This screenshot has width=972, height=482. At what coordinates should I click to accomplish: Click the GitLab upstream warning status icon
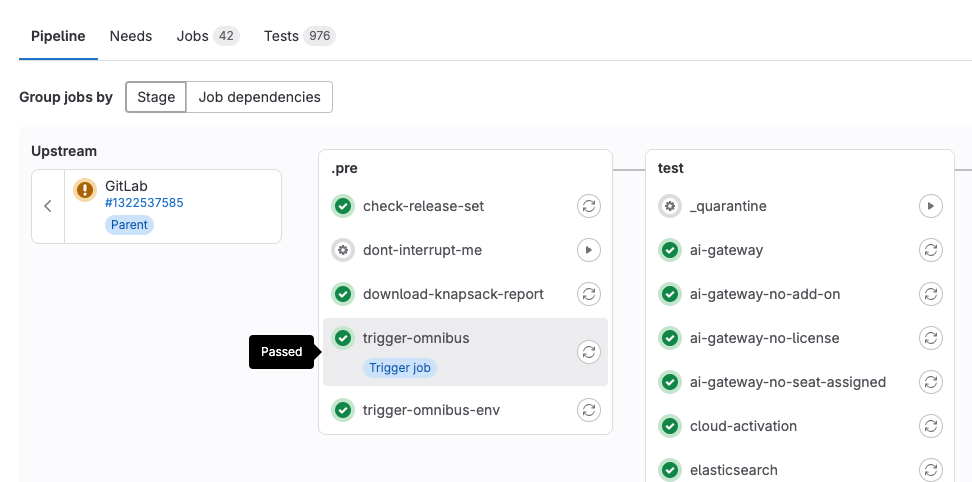(85, 189)
